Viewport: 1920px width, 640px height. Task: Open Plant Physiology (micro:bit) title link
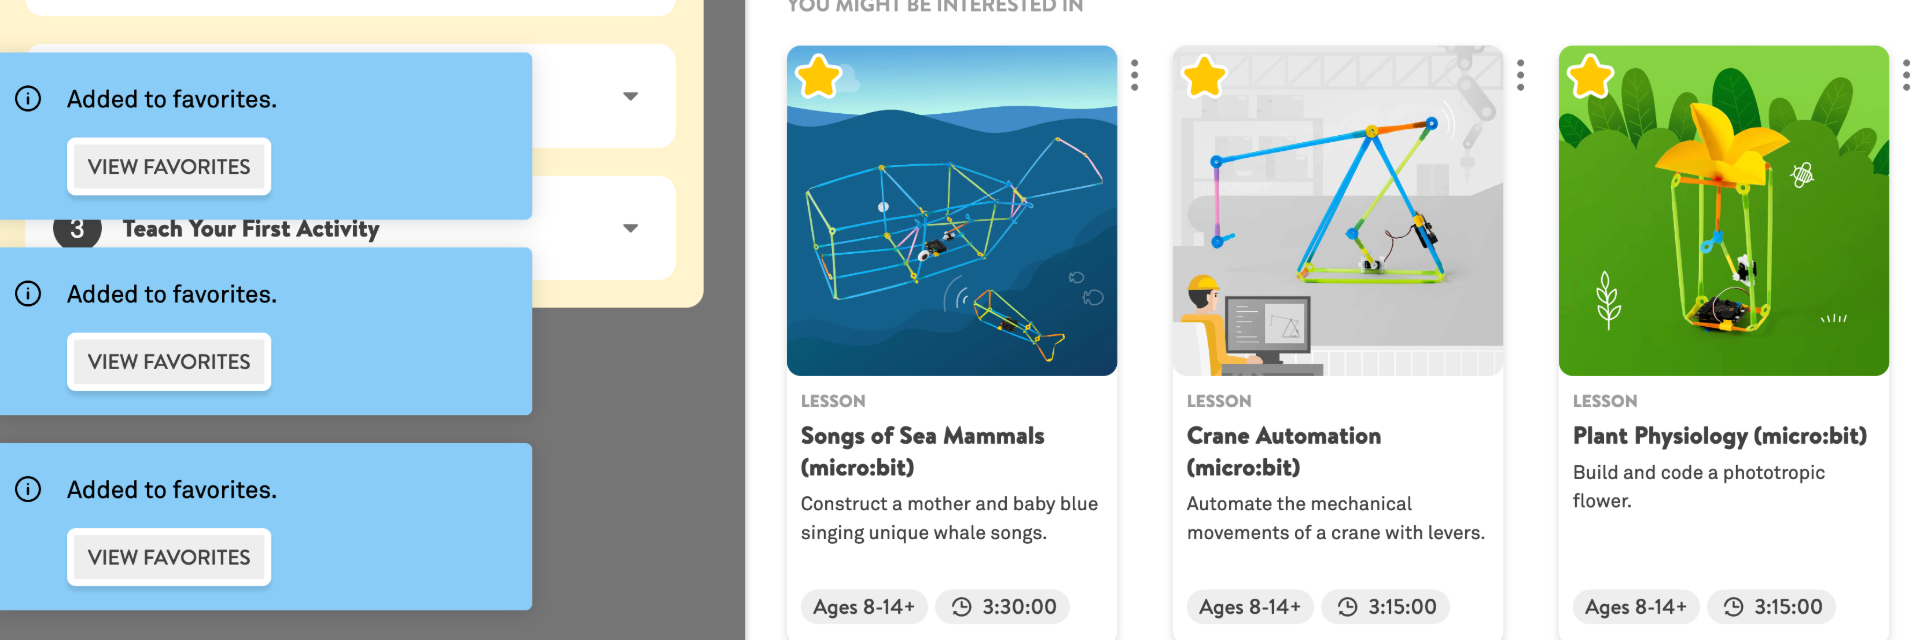coord(1719,436)
